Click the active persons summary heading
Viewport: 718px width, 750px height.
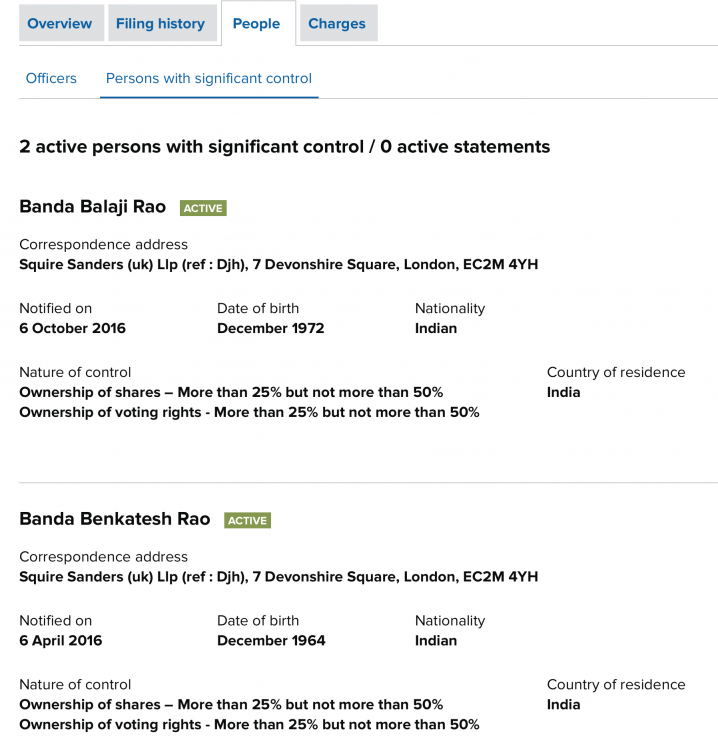click(x=284, y=147)
